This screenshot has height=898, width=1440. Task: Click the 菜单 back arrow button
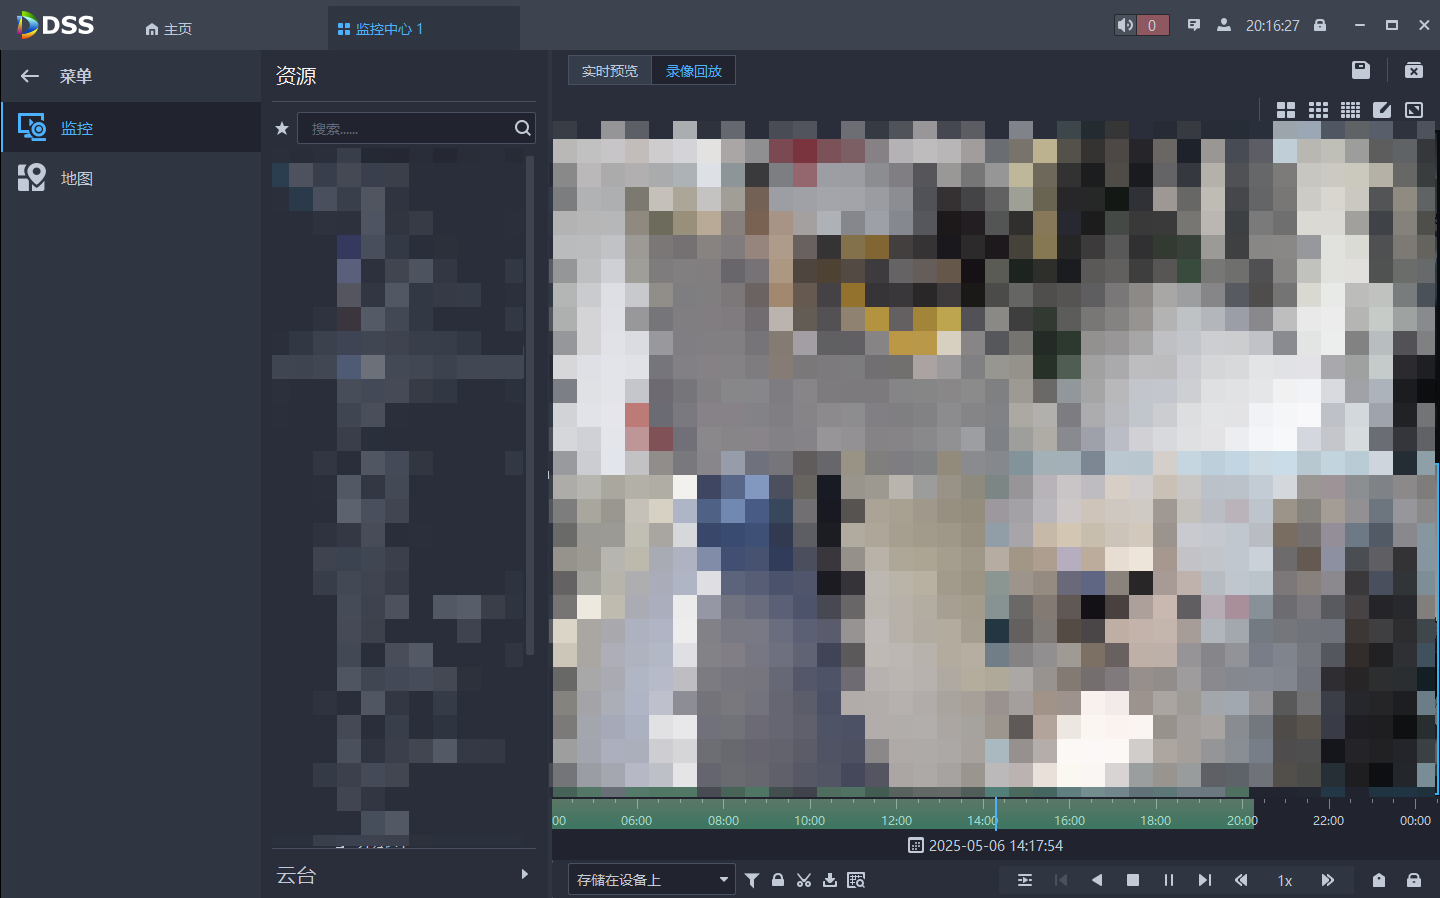pyautogui.click(x=30, y=76)
